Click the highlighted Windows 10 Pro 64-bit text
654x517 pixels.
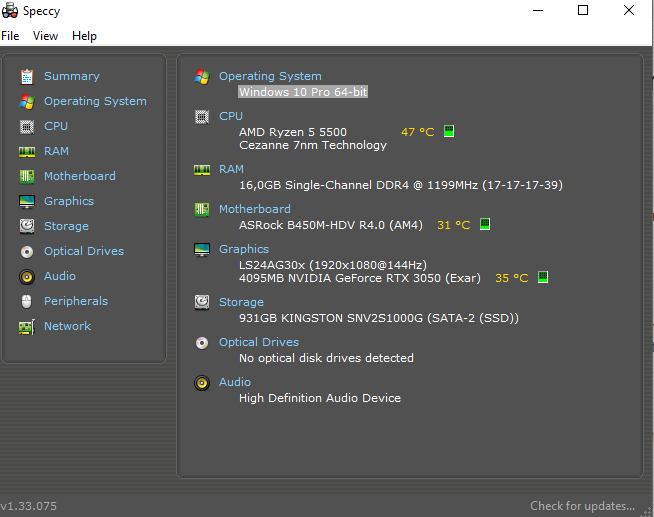pyautogui.click(x=303, y=92)
